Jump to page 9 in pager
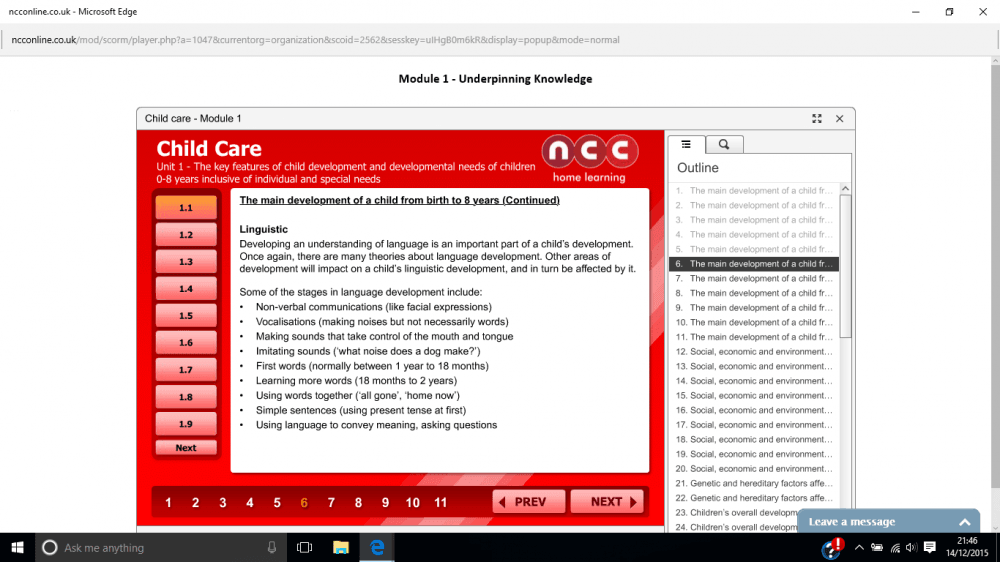 (385, 502)
